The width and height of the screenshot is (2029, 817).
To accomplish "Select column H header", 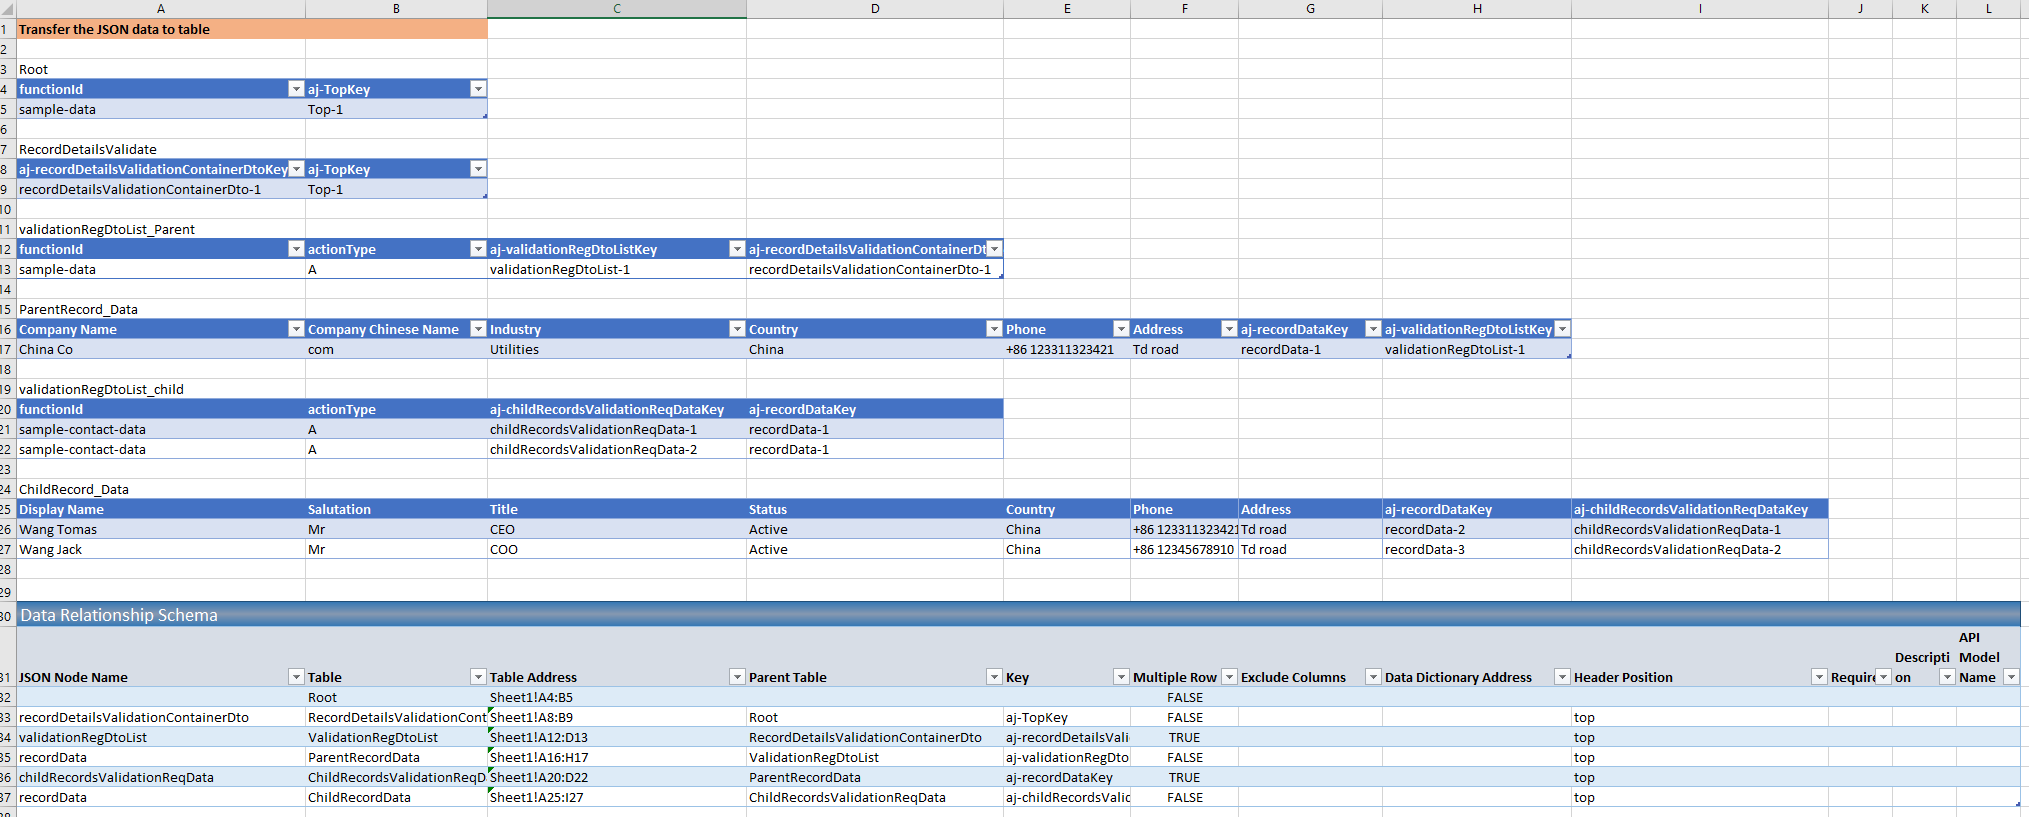I will pyautogui.click(x=1476, y=9).
